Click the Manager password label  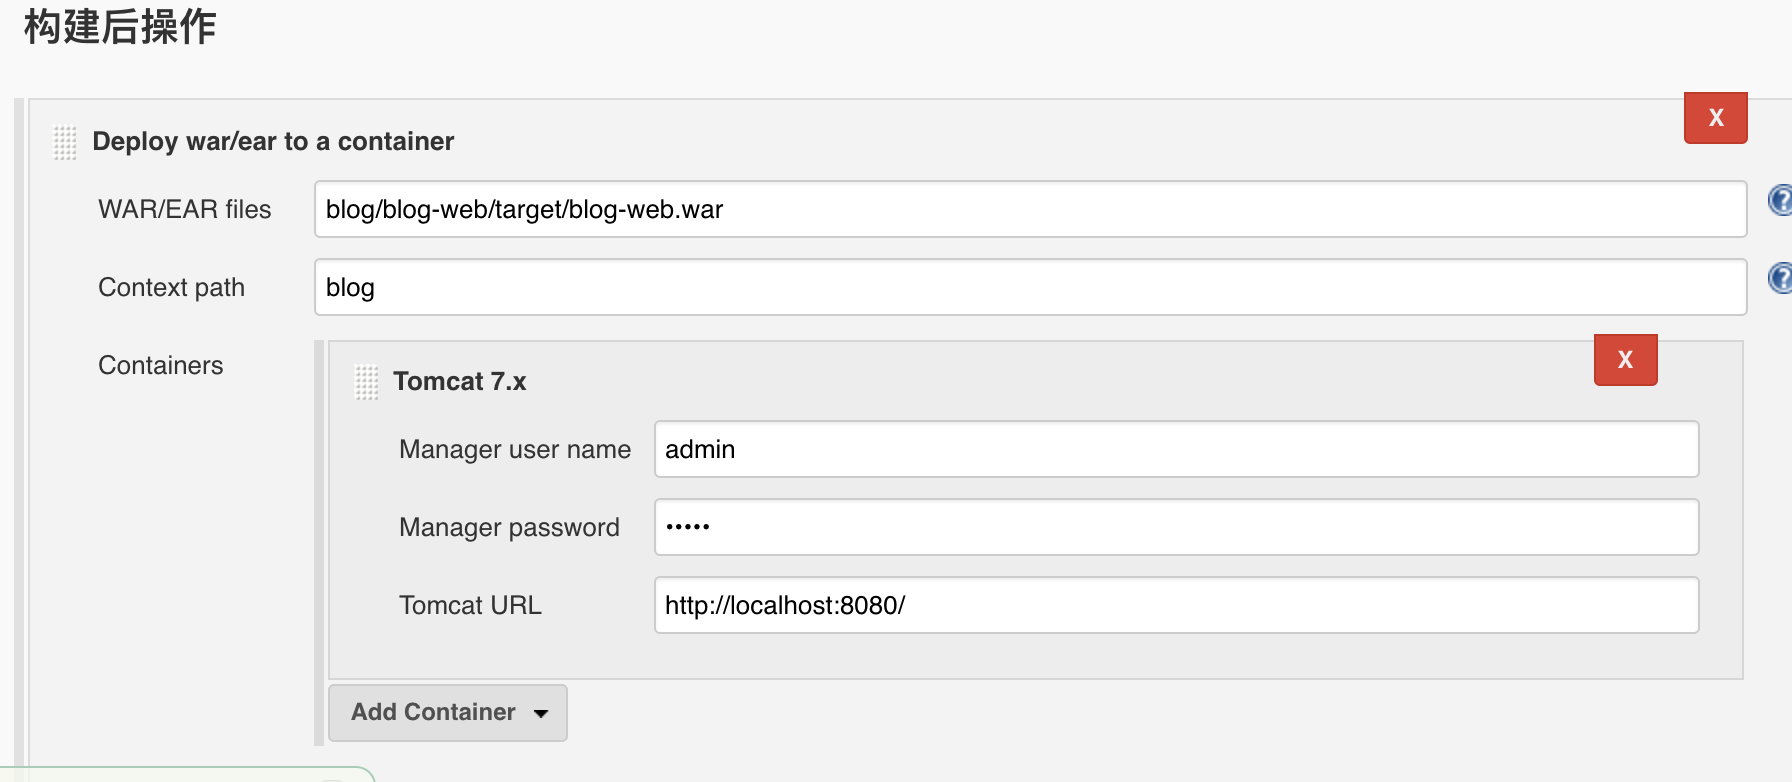tap(509, 527)
